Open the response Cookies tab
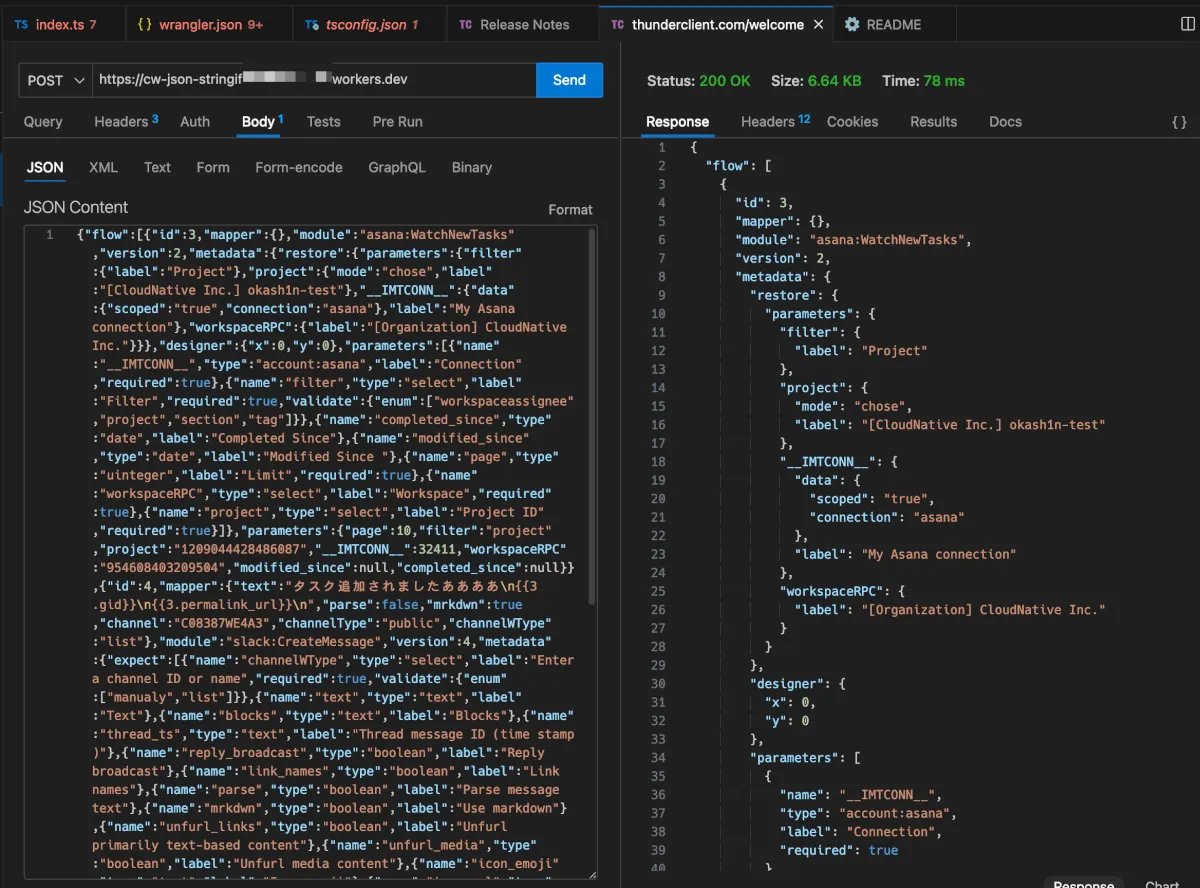Screen dimensions: 1200x888 [x=852, y=122]
